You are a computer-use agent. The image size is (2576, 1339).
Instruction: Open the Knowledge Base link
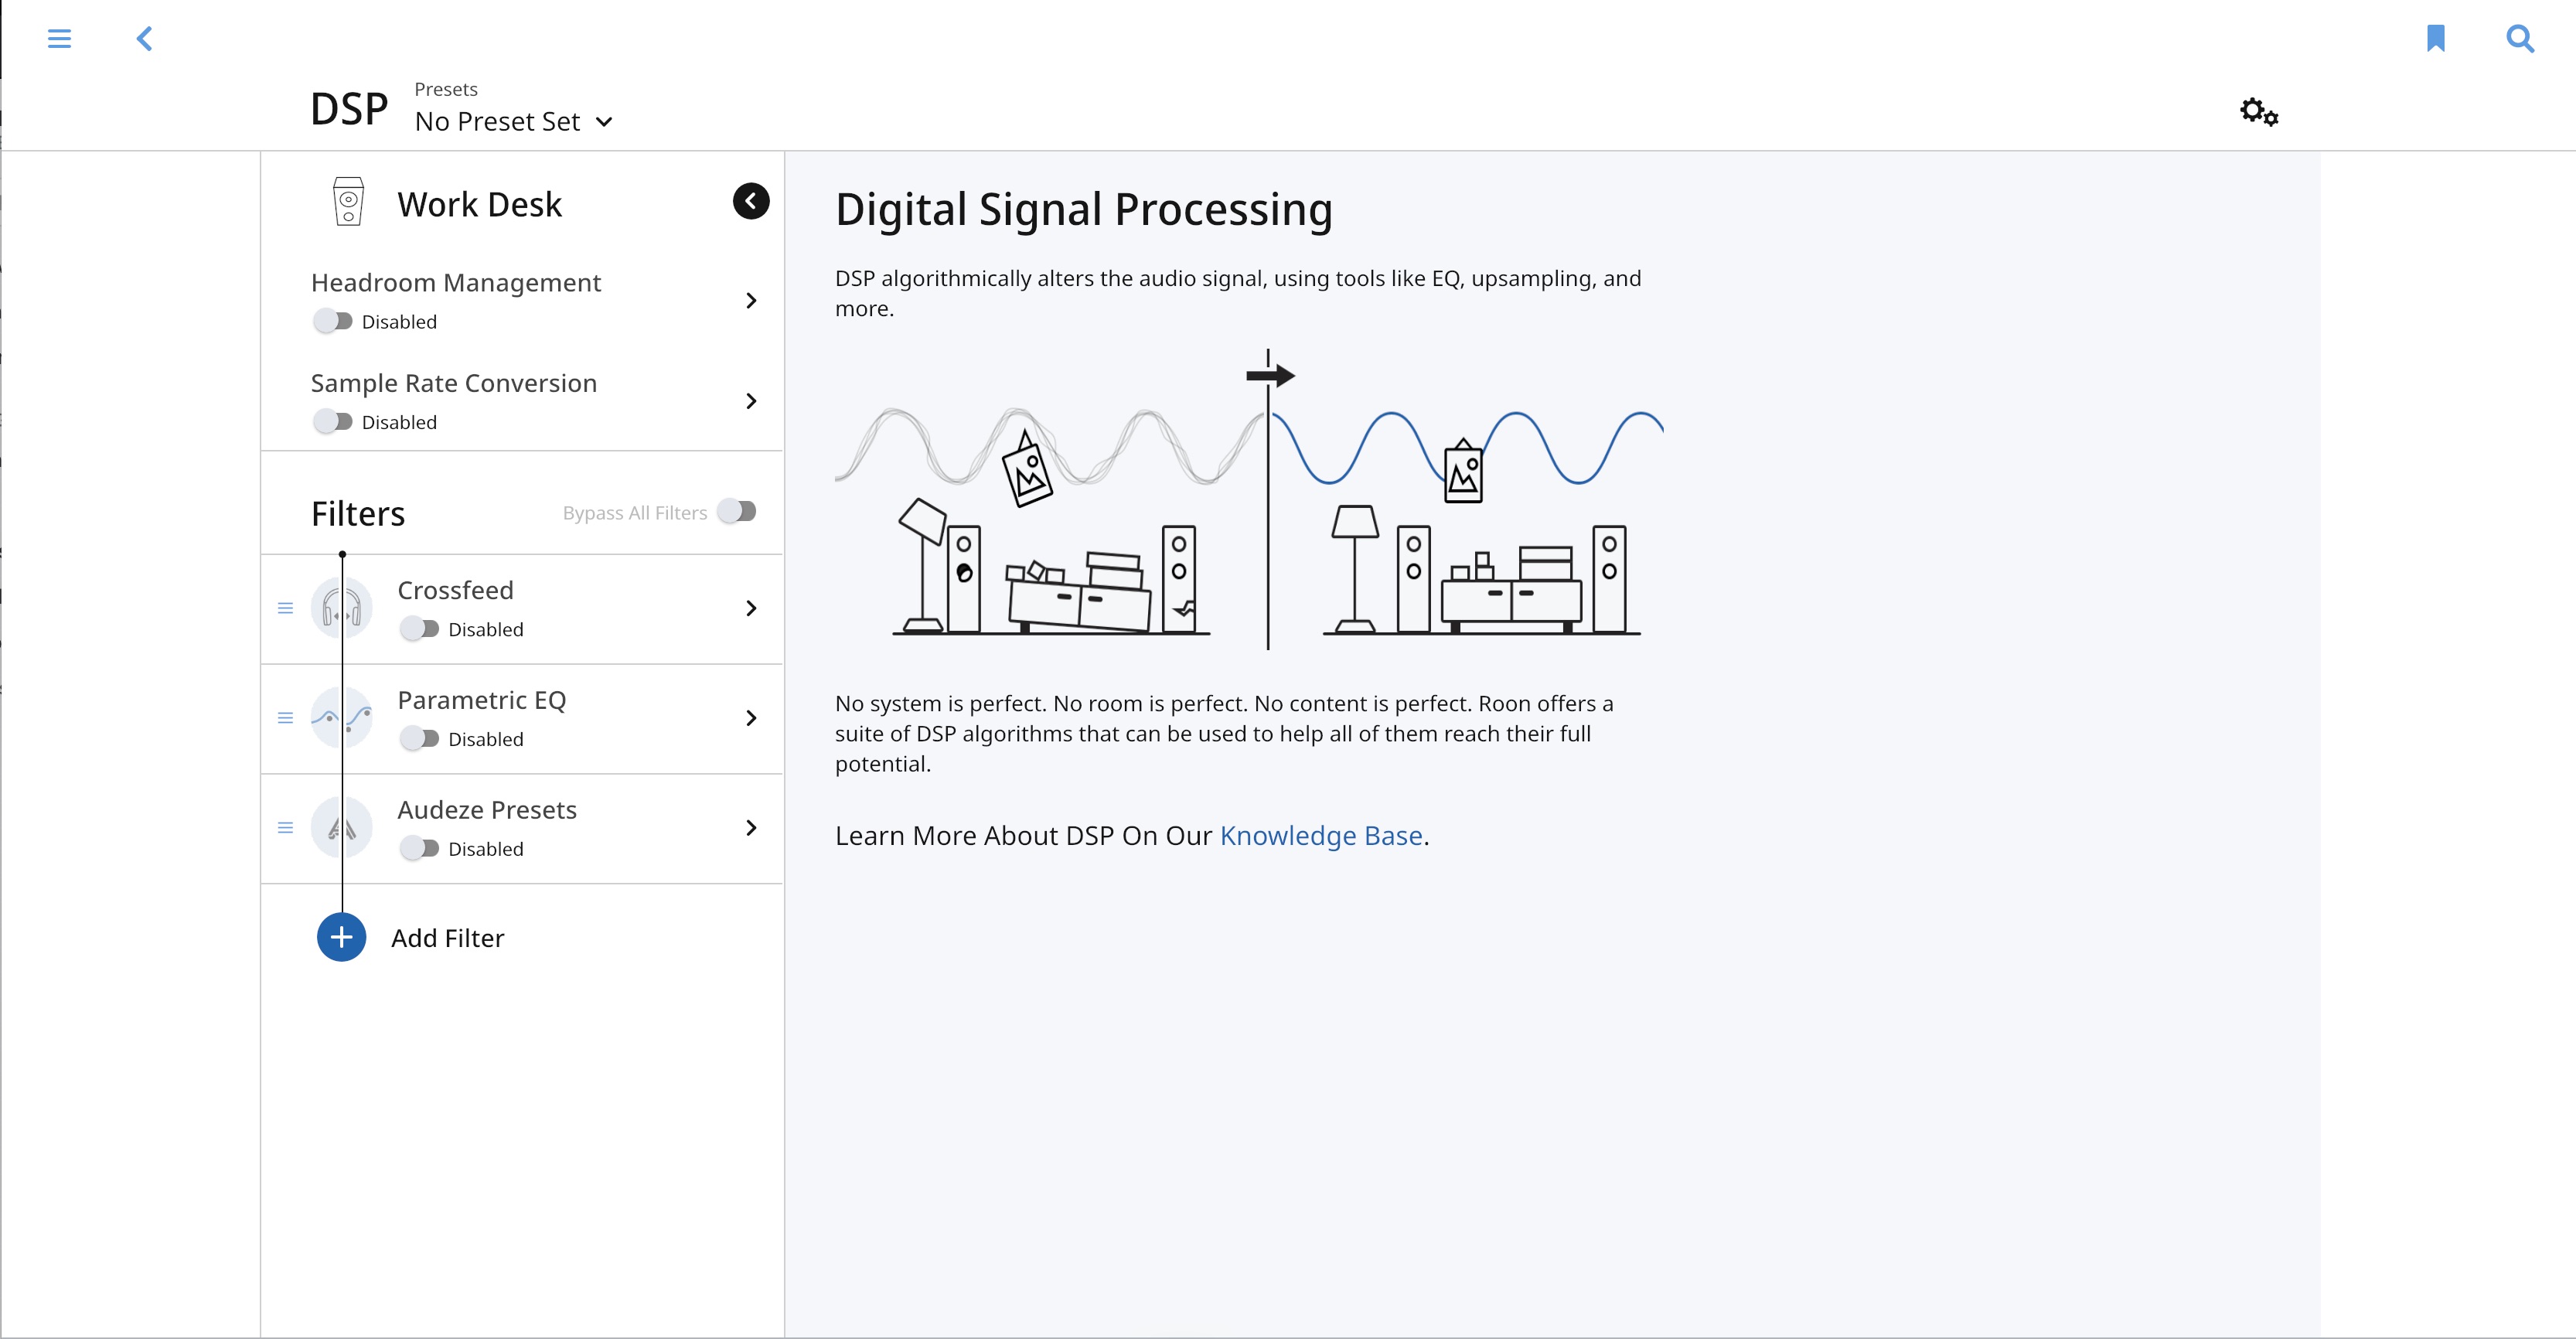(1320, 836)
